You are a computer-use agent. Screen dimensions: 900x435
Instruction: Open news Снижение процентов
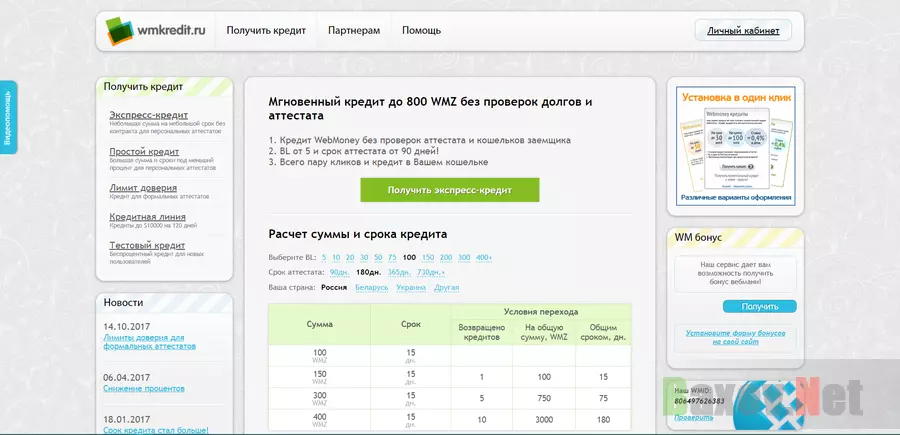point(144,389)
